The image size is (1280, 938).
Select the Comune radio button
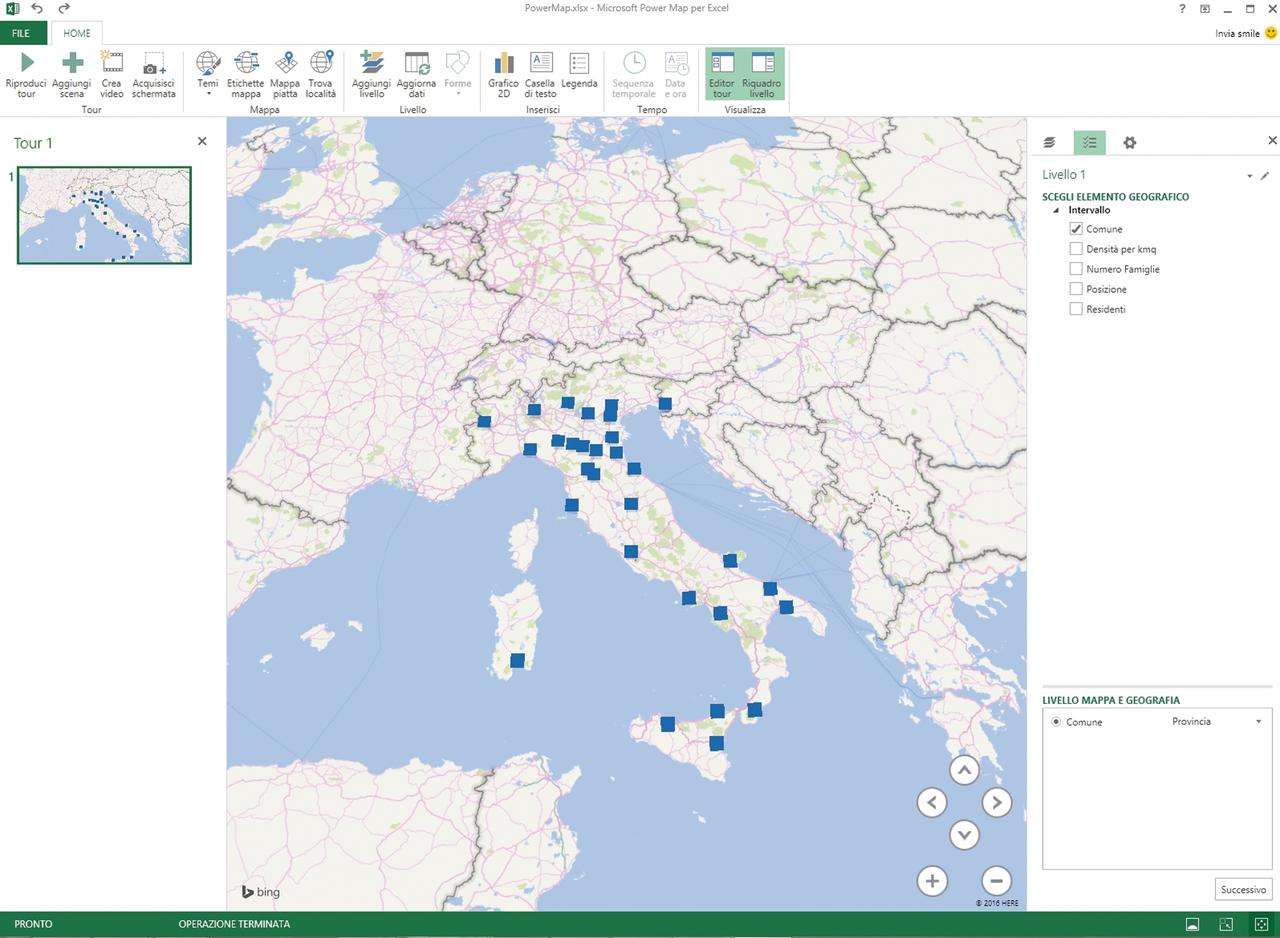[x=1056, y=722]
